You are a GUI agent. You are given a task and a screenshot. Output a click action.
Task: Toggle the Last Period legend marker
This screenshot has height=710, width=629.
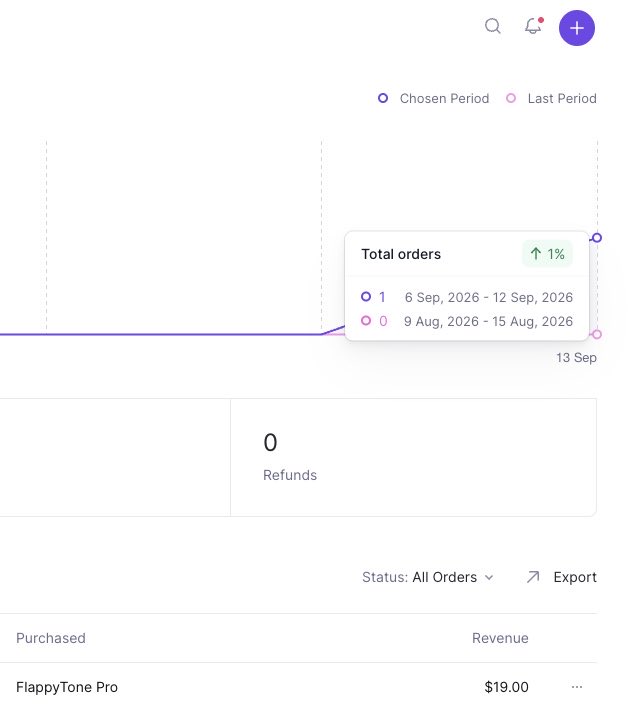click(511, 98)
